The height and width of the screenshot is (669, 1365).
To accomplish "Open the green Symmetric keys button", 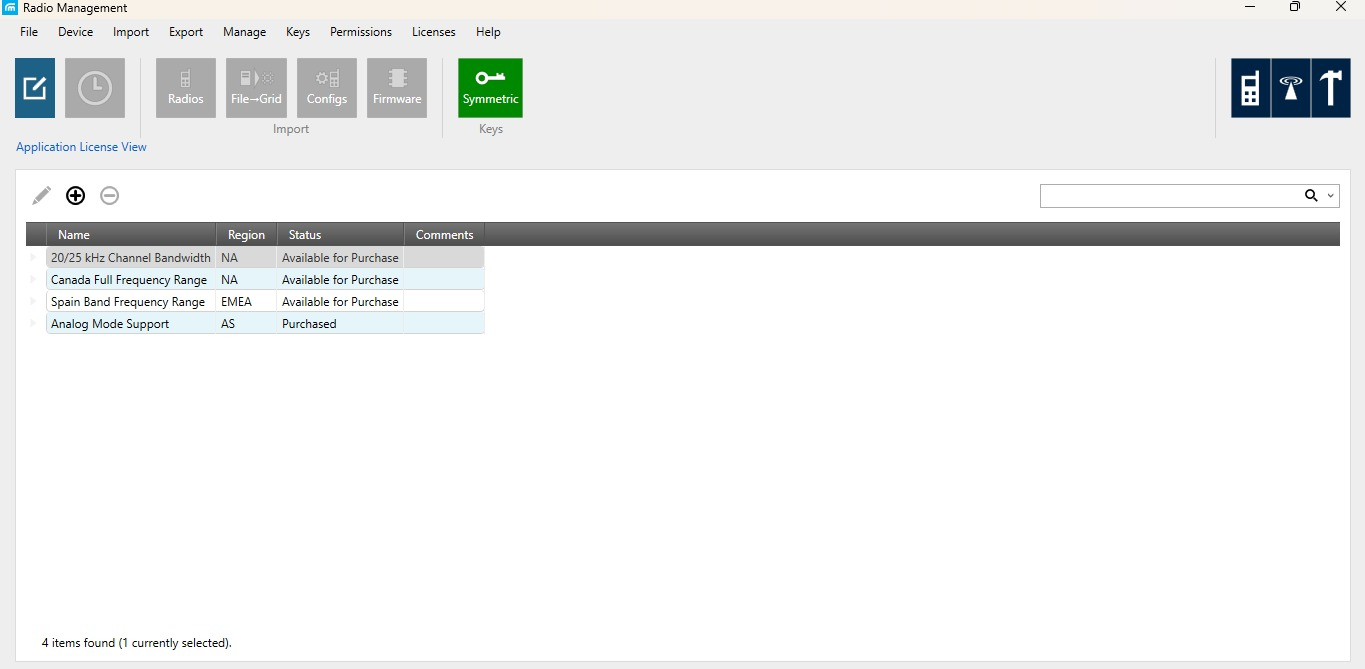I will [490, 88].
